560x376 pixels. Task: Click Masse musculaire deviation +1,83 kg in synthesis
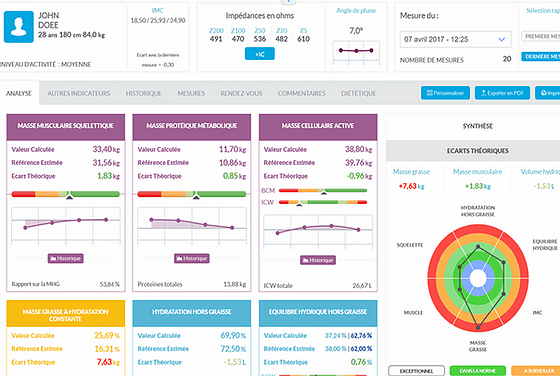[478, 186]
